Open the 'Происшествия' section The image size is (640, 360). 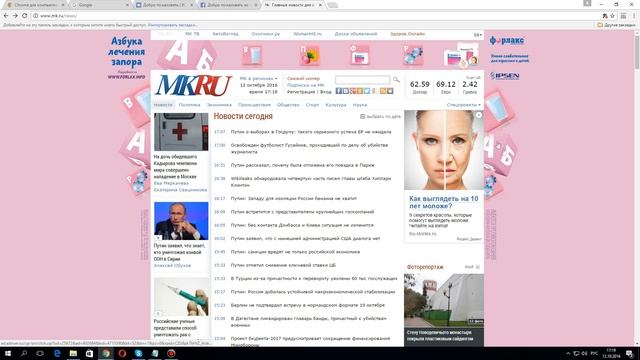(x=254, y=105)
